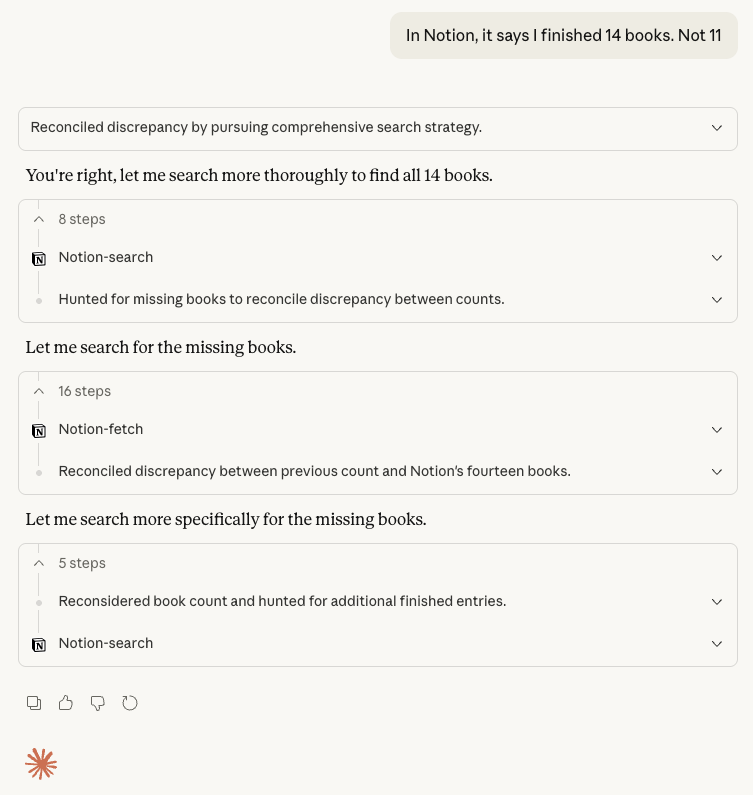753x795 pixels.
Task: Click the orange Claude starburst logo
Action: click(41, 764)
